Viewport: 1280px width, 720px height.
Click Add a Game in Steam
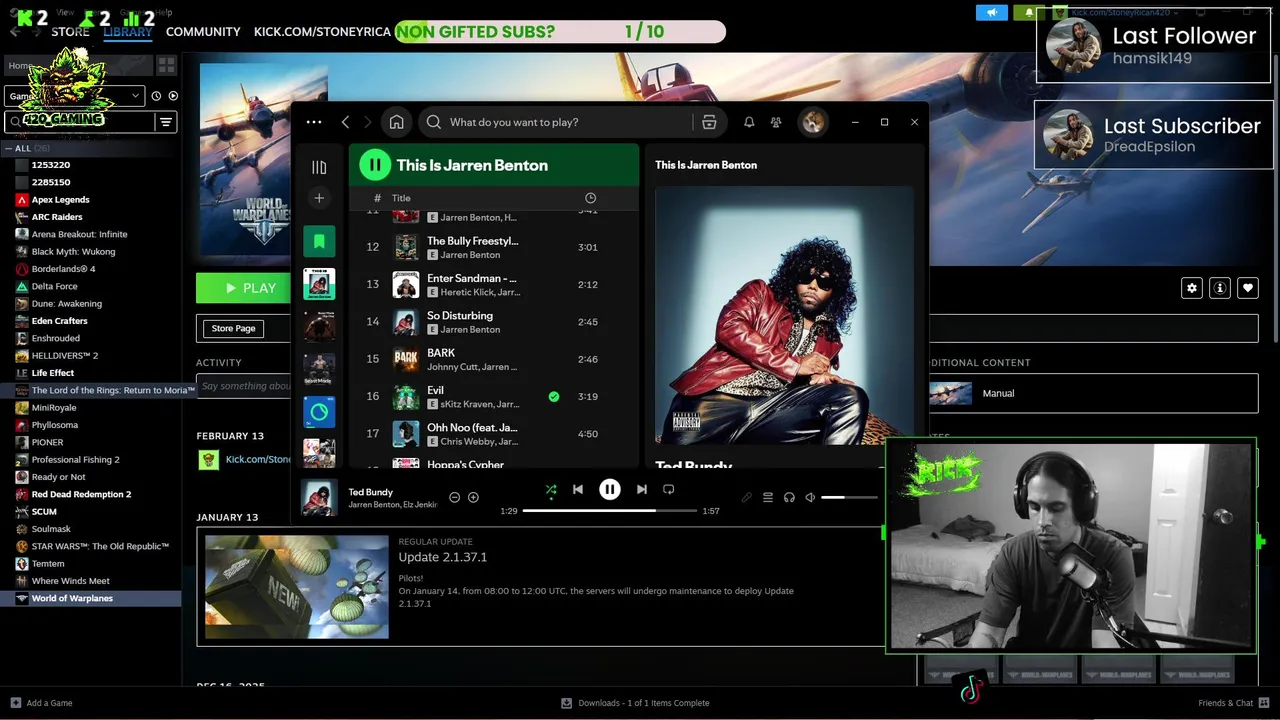41,703
